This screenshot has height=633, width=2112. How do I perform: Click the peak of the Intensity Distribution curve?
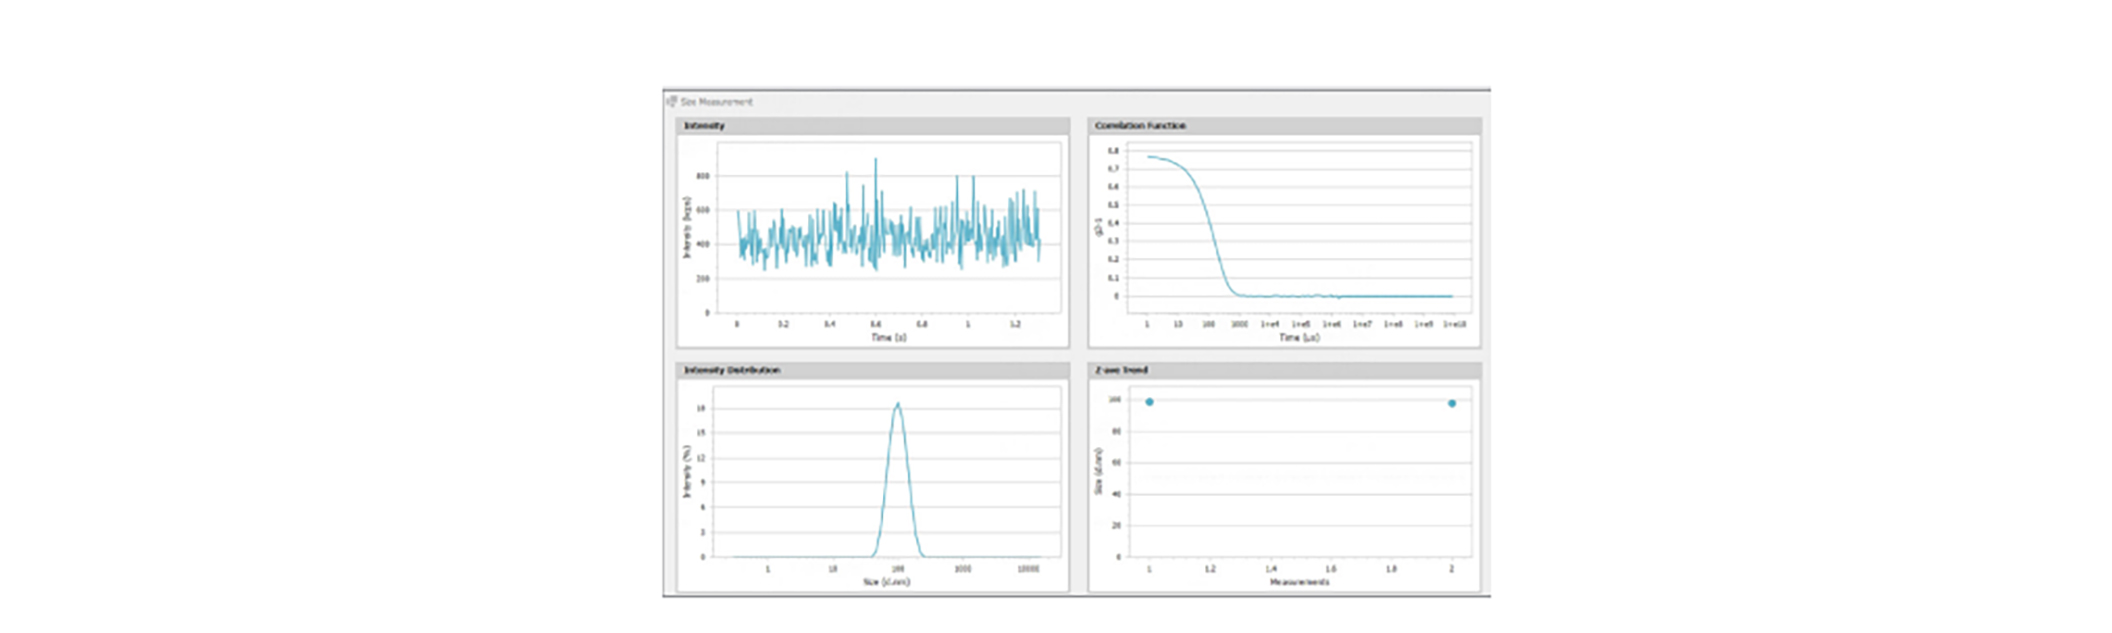tap(898, 404)
